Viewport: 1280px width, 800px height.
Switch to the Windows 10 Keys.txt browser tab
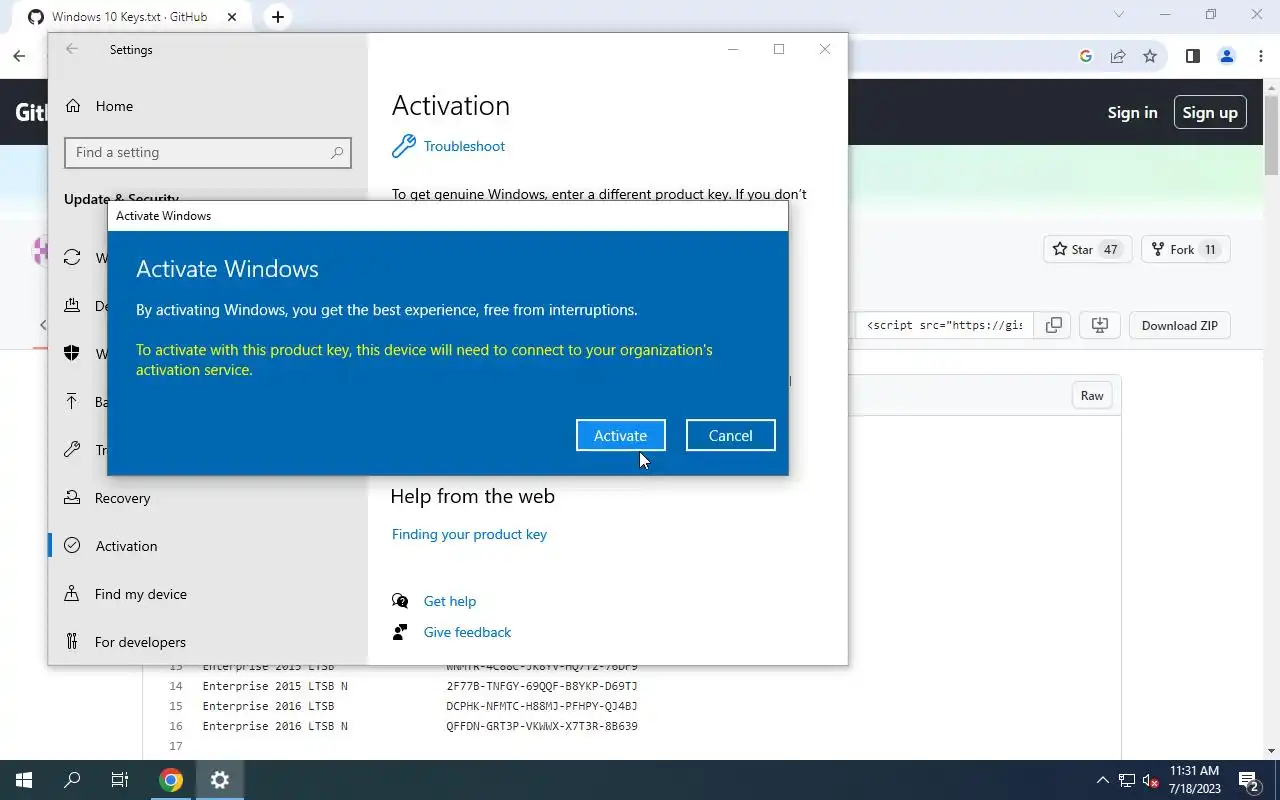click(x=130, y=17)
